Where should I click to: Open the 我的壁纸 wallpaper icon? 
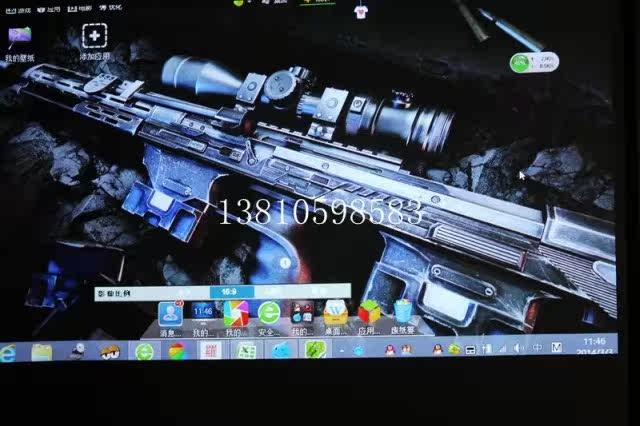(18, 39)
